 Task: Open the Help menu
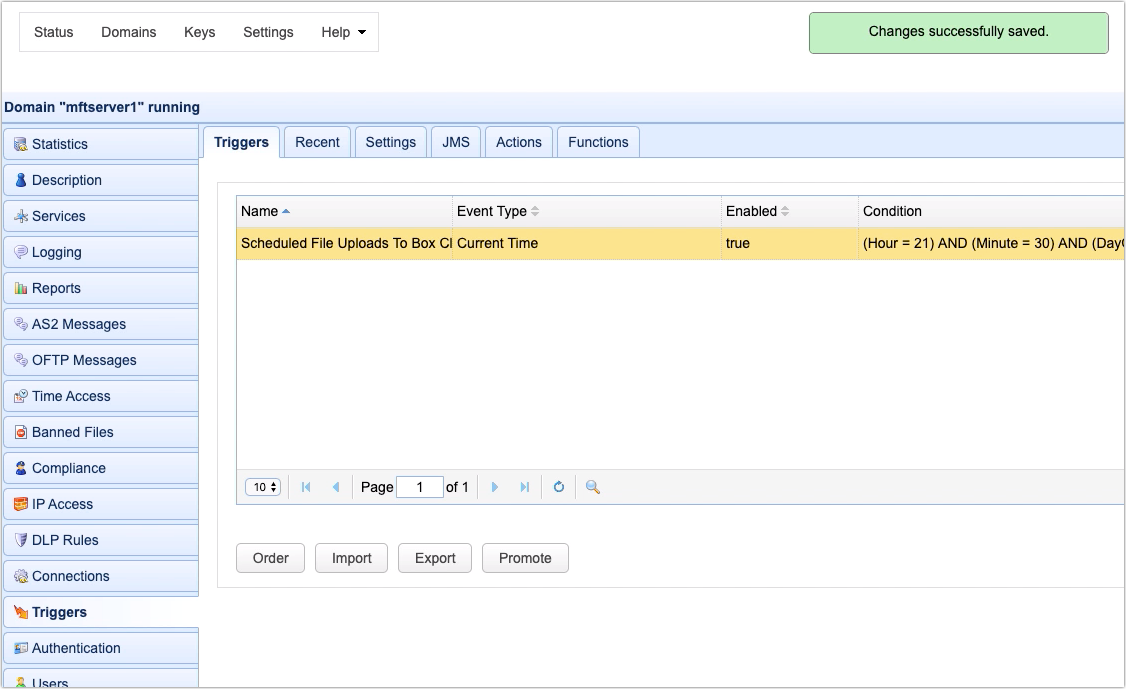click(x=343, y=32)
